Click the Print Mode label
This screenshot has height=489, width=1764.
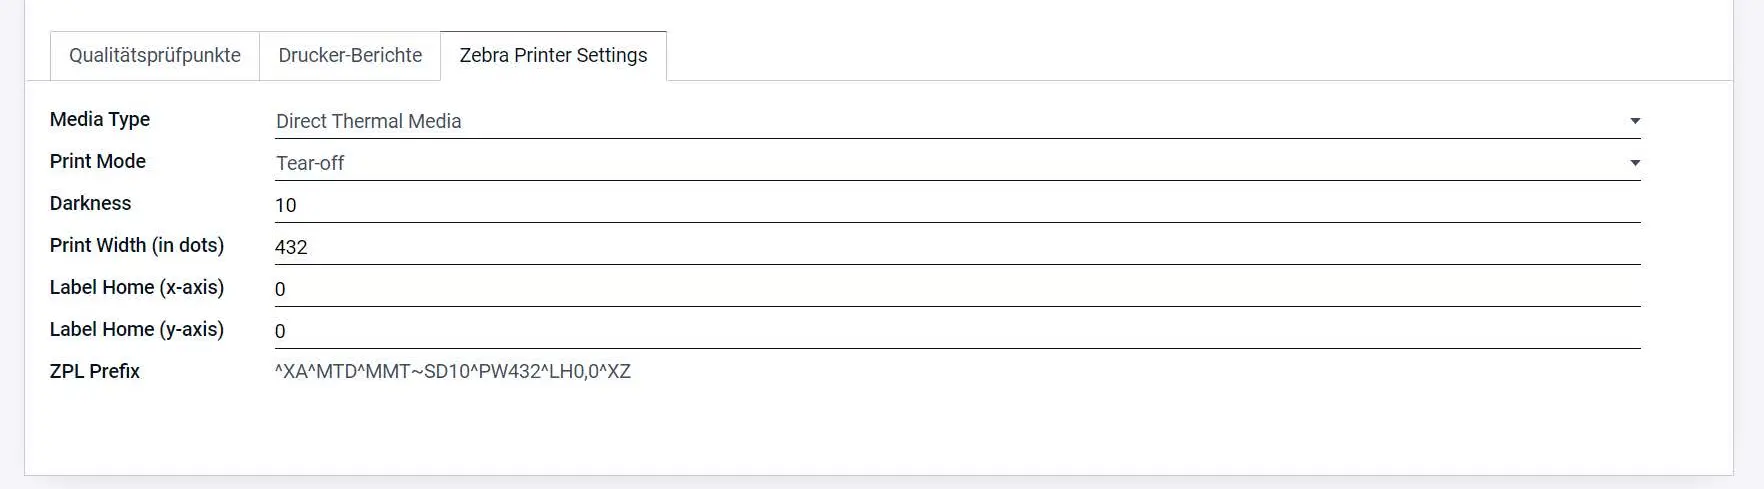pyautogui.click(x=98, y=161)
